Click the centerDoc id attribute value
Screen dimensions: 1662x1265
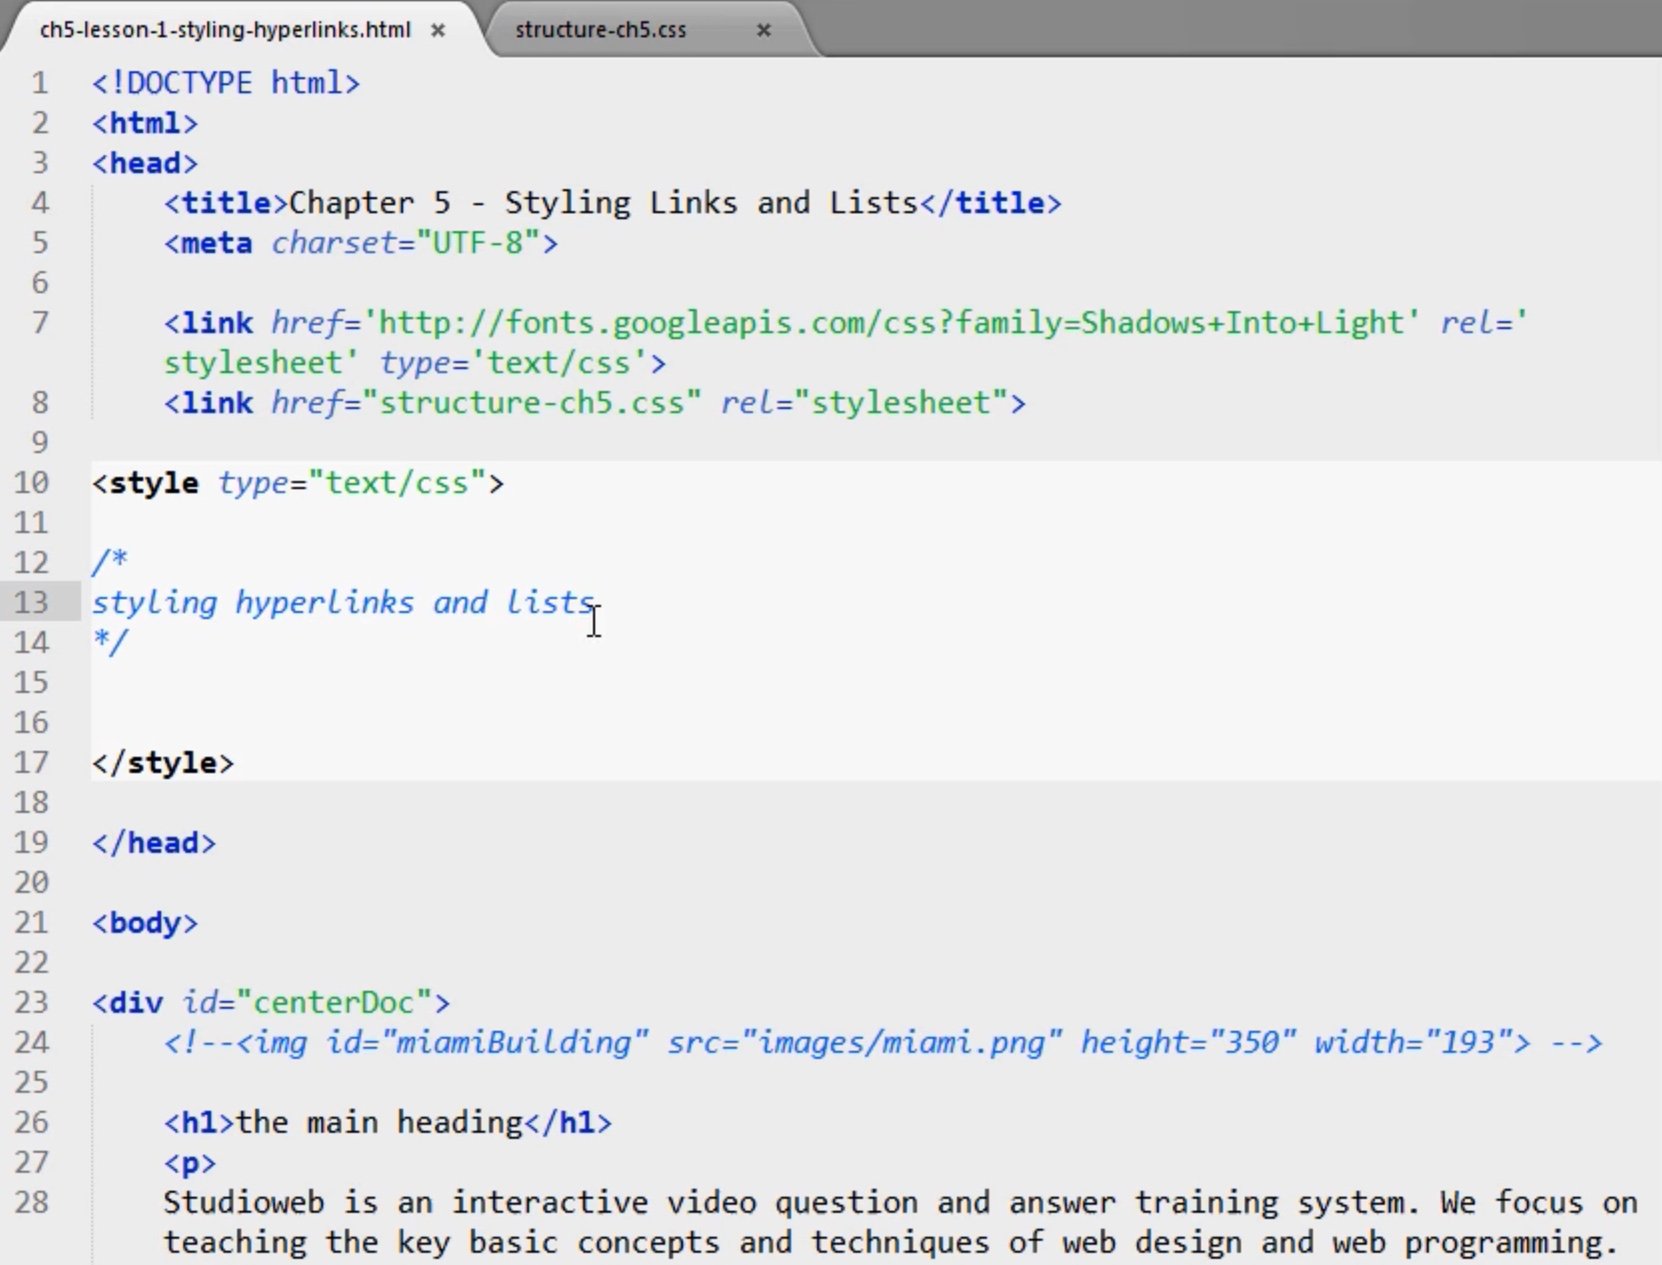[334, 1003]
